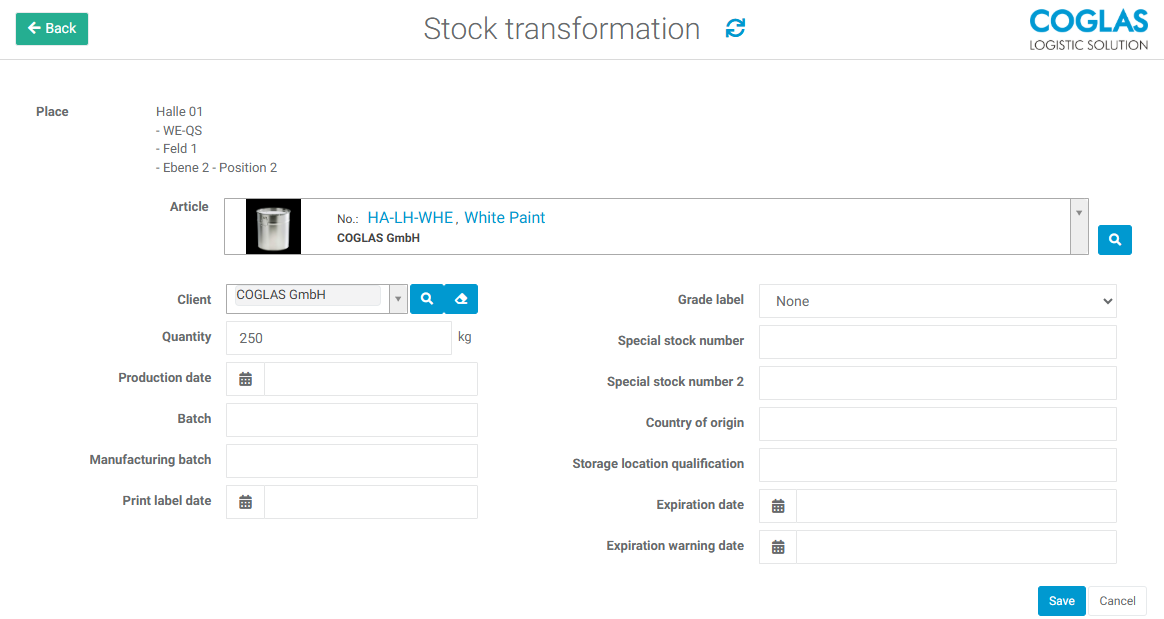Click the client search magnifier button
The width and height of the screenshot is (1164, 619).
point(427,299)
